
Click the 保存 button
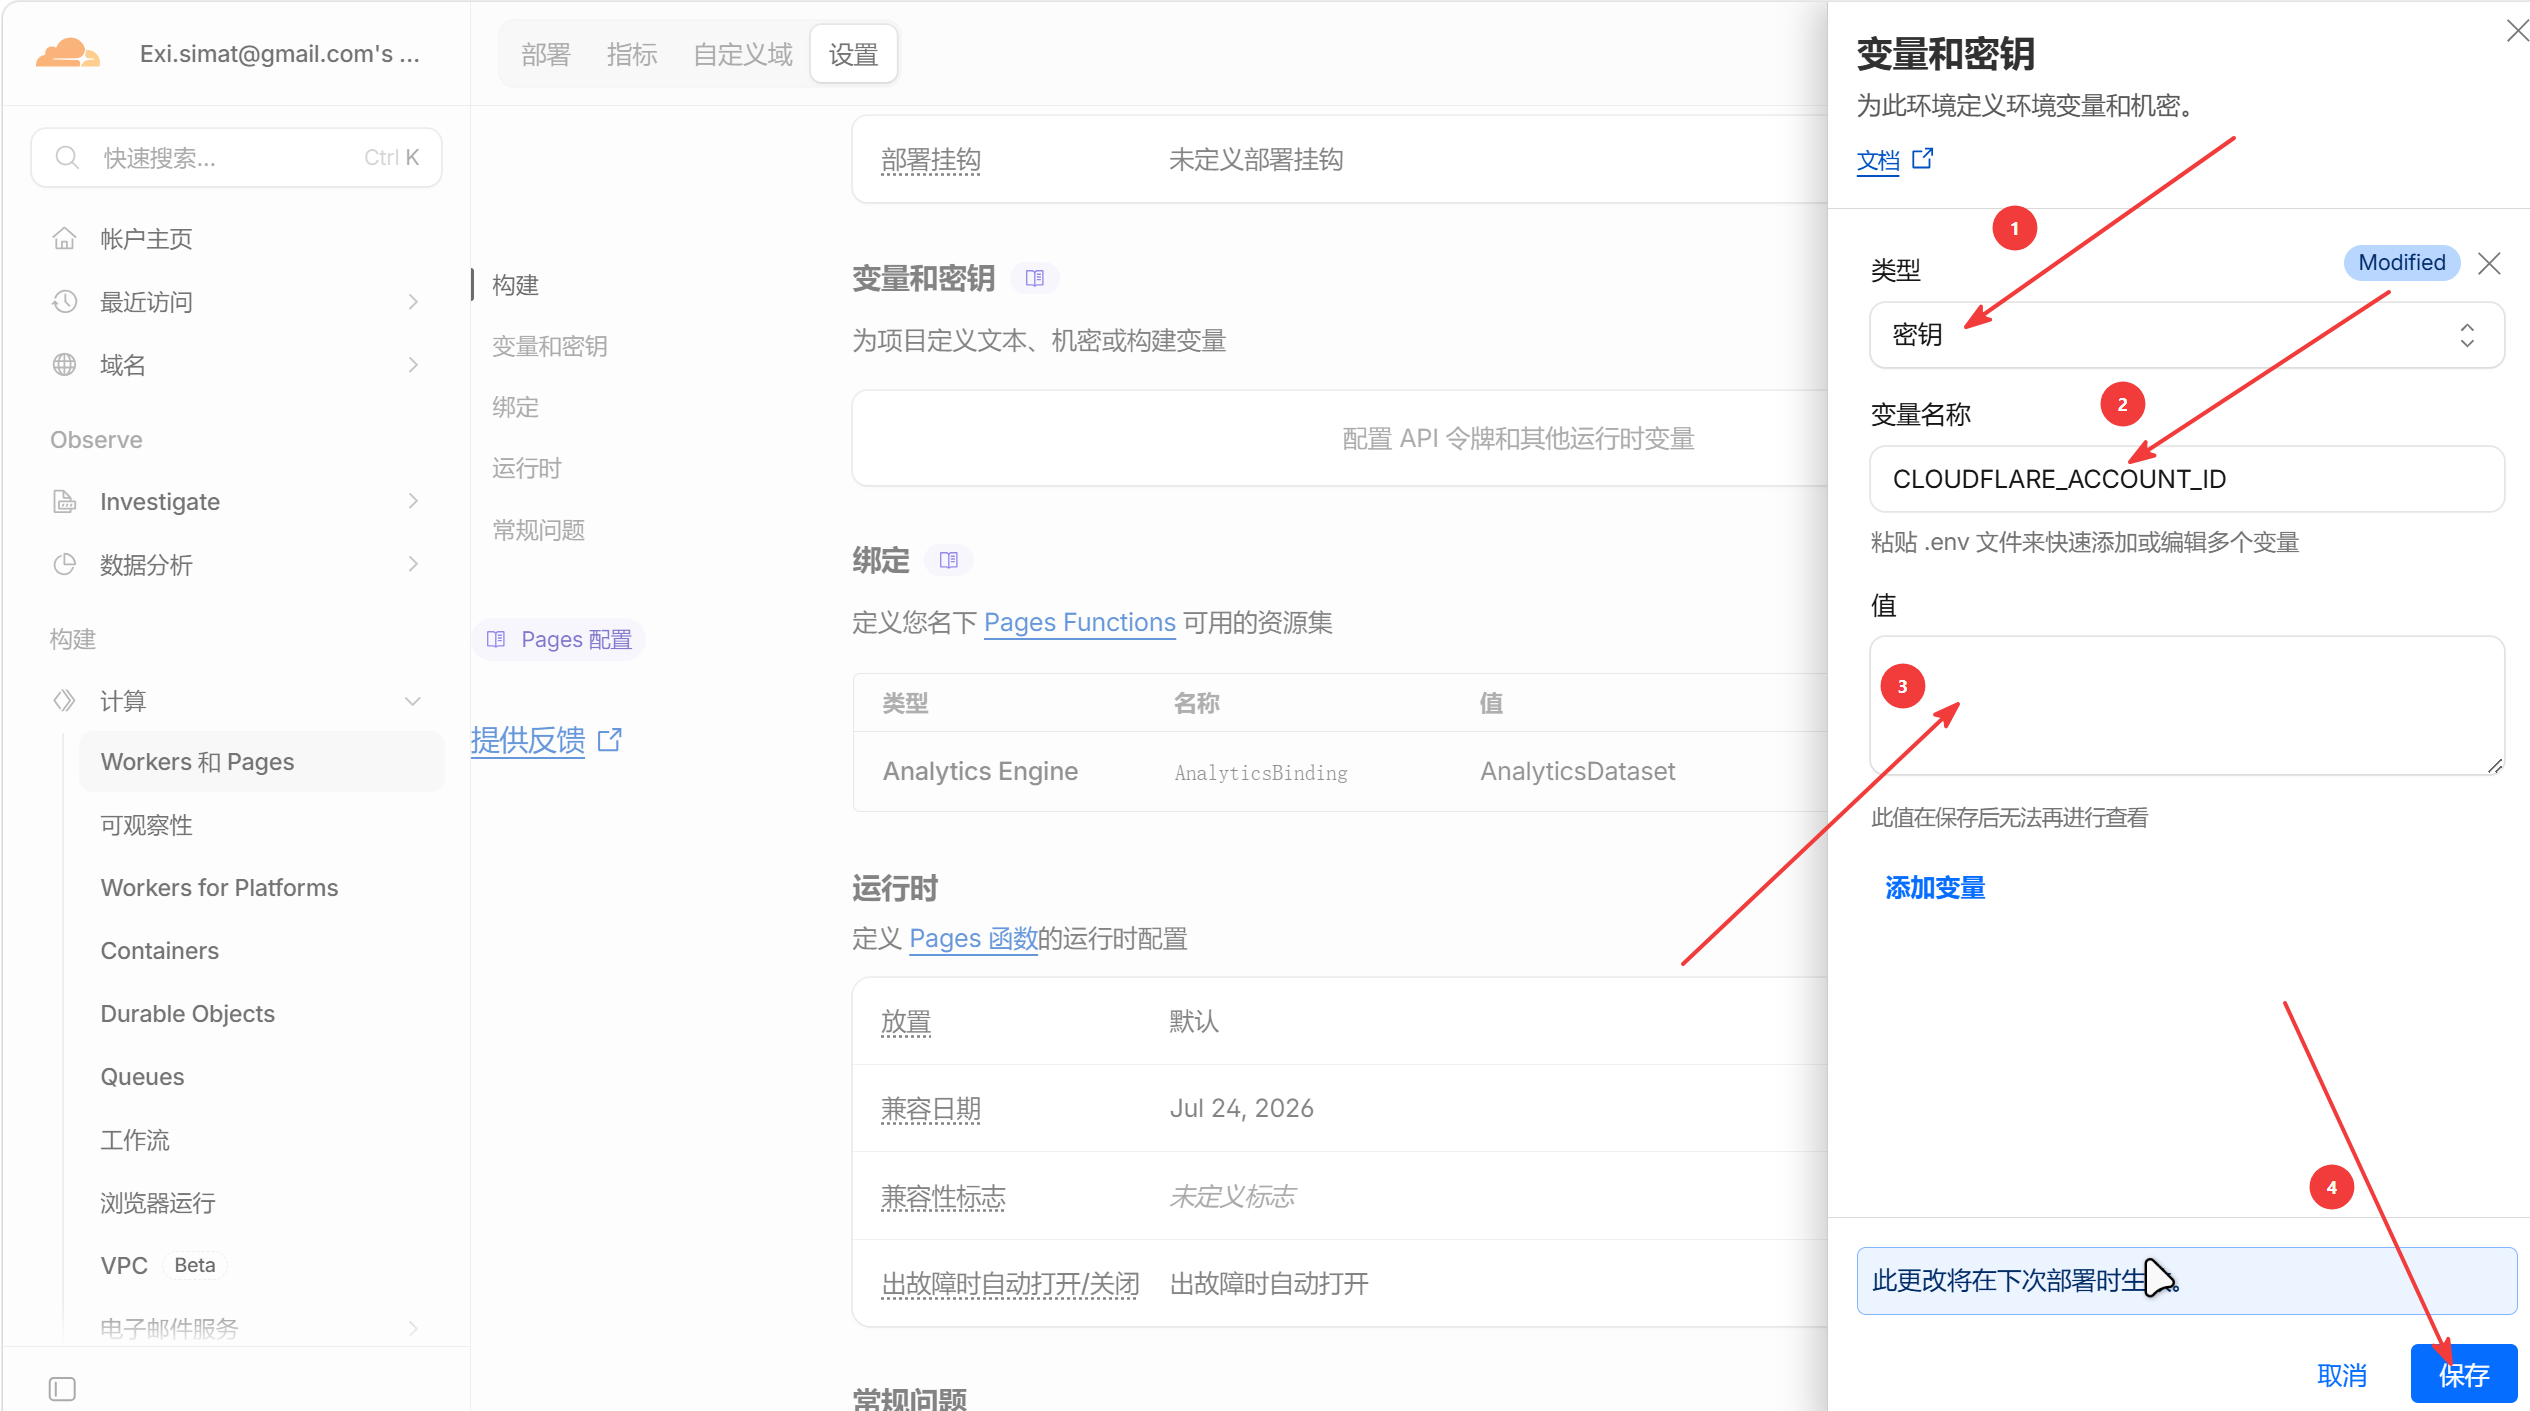coord(2464,1375)
